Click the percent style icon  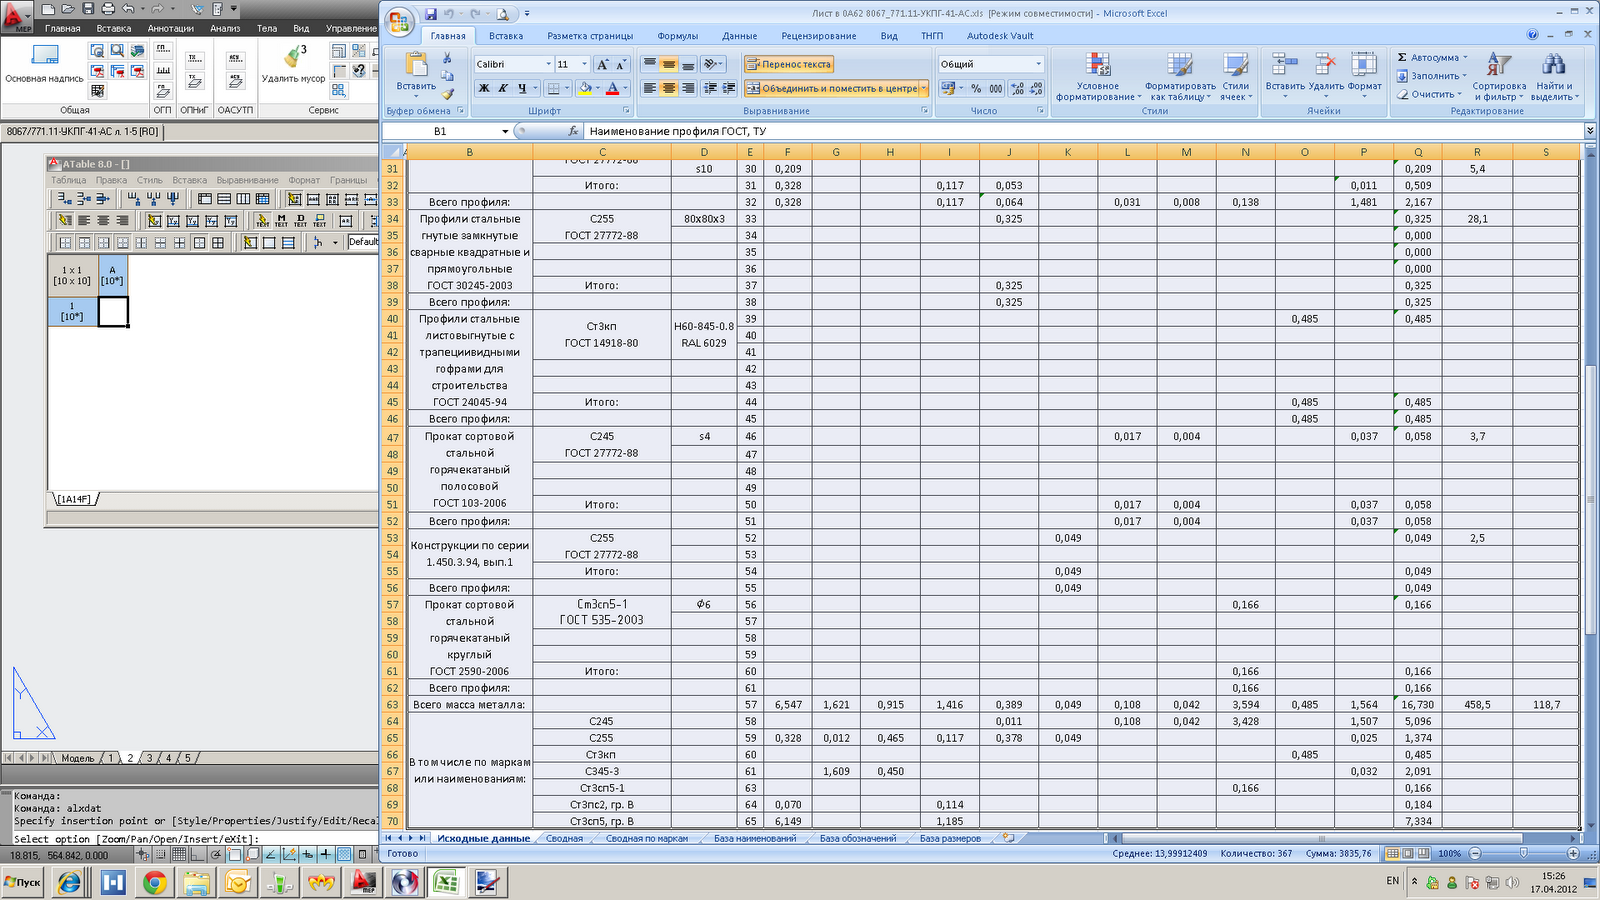point(976,88)
